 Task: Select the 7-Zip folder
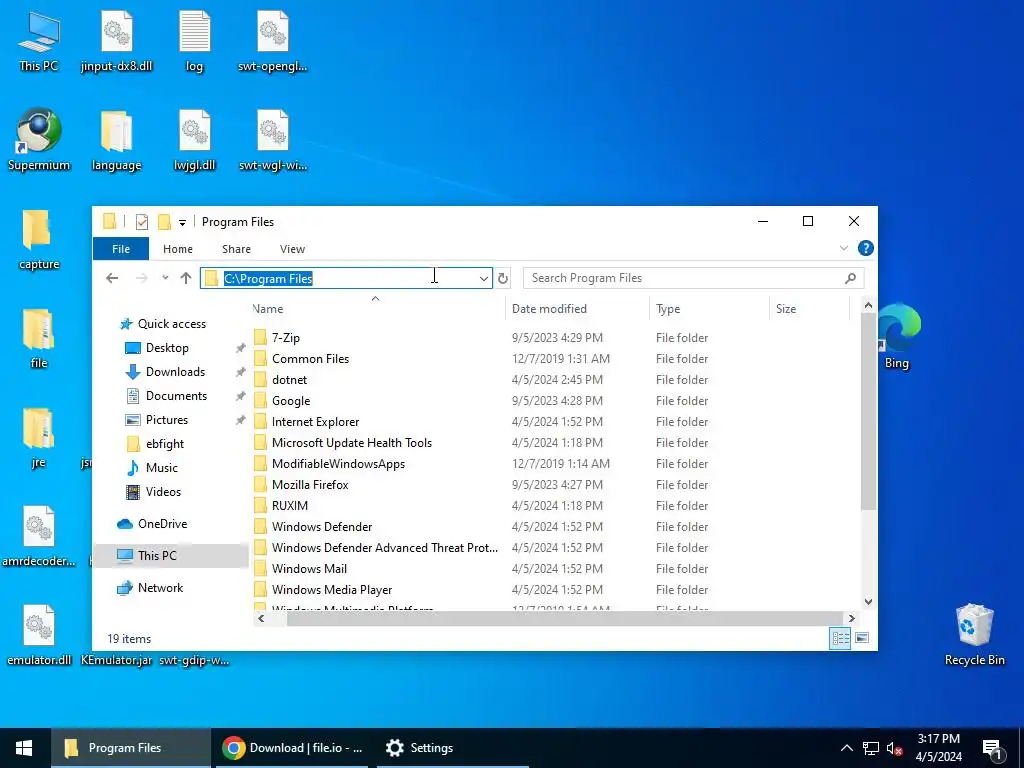click(x=285, y=338)
